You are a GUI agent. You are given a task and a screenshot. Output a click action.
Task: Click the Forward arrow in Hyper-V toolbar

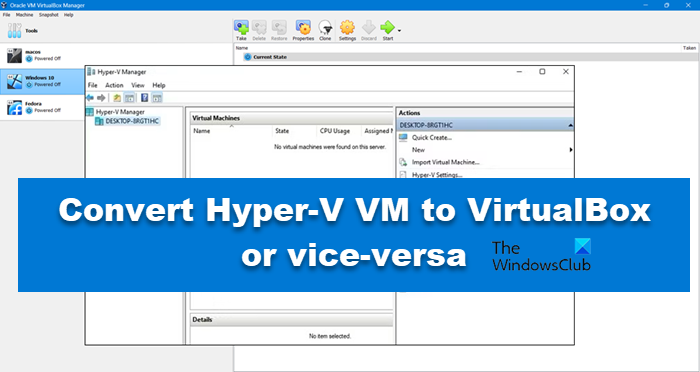(x=101, y=98)
